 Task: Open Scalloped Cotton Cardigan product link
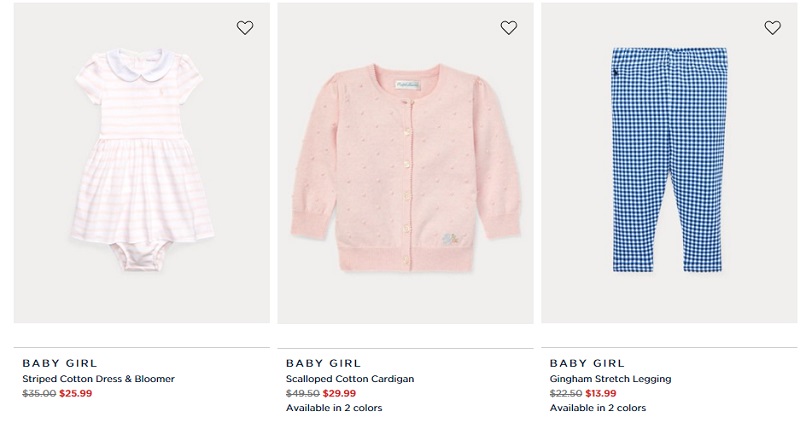tap(350, 379)
